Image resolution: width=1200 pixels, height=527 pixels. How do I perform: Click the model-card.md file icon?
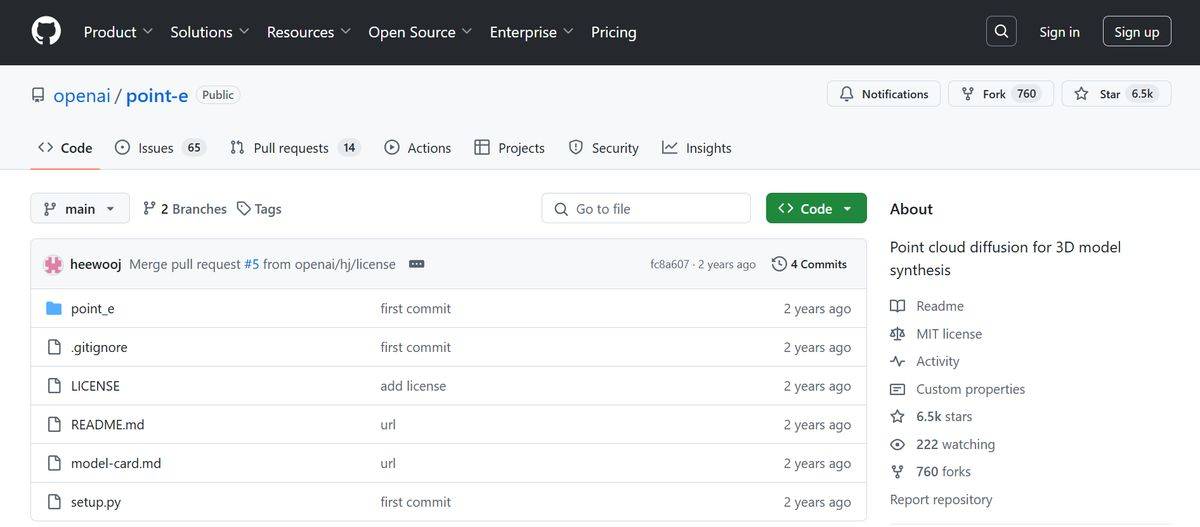[x=54, y=463]
